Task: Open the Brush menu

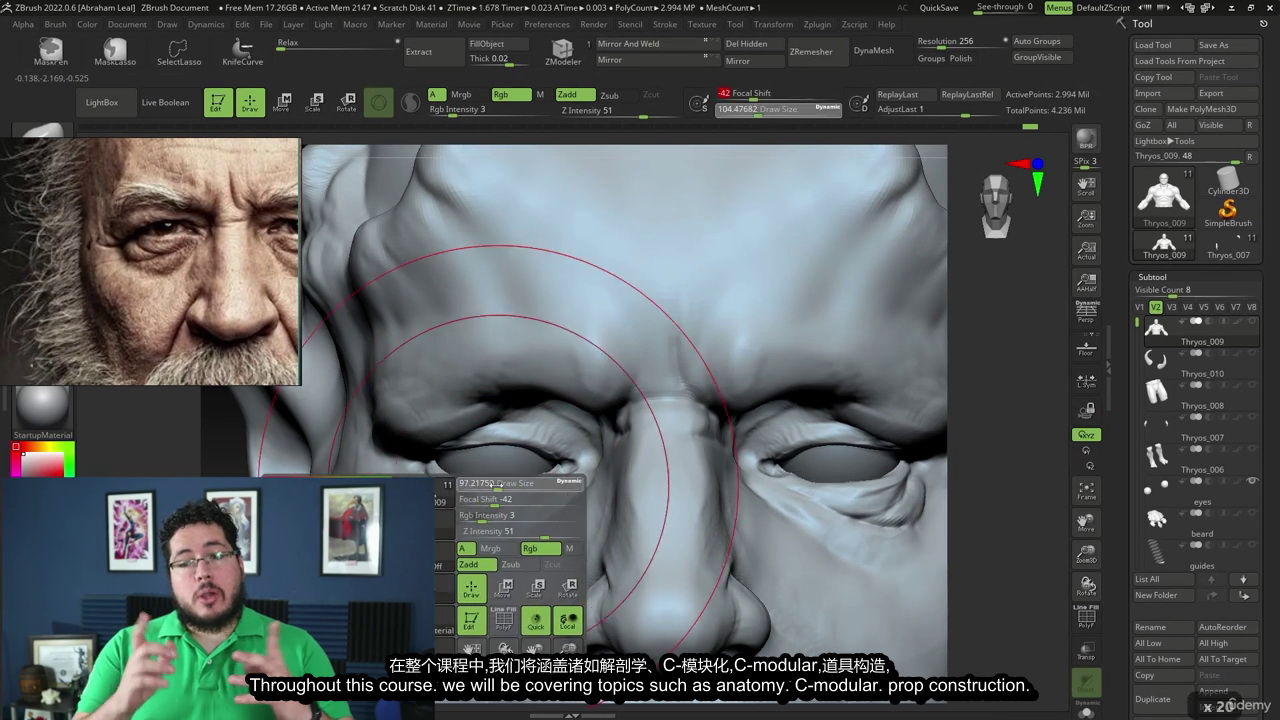Action: [x=56, y=24]
